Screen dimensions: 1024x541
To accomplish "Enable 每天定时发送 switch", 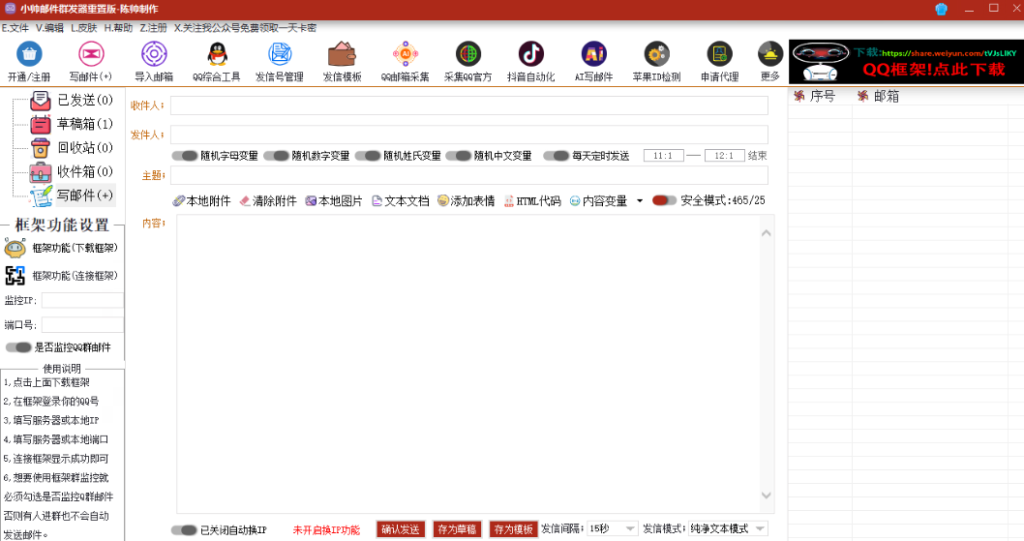I will point(556,156).
